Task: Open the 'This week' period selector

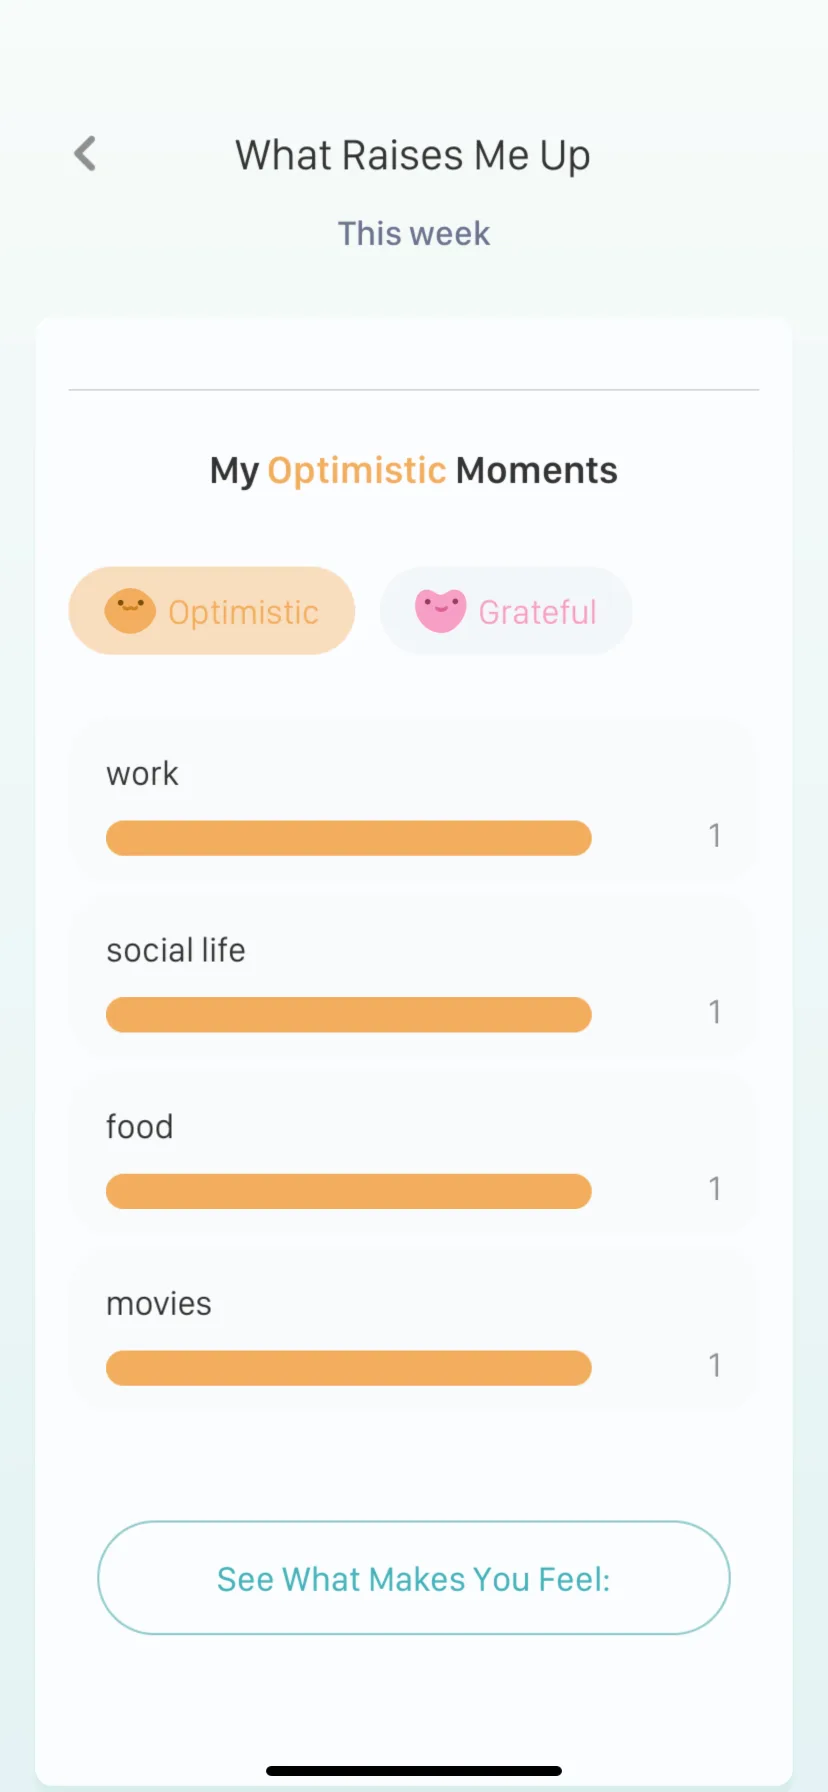Action: pyautogui.click(x=414, y=233)
